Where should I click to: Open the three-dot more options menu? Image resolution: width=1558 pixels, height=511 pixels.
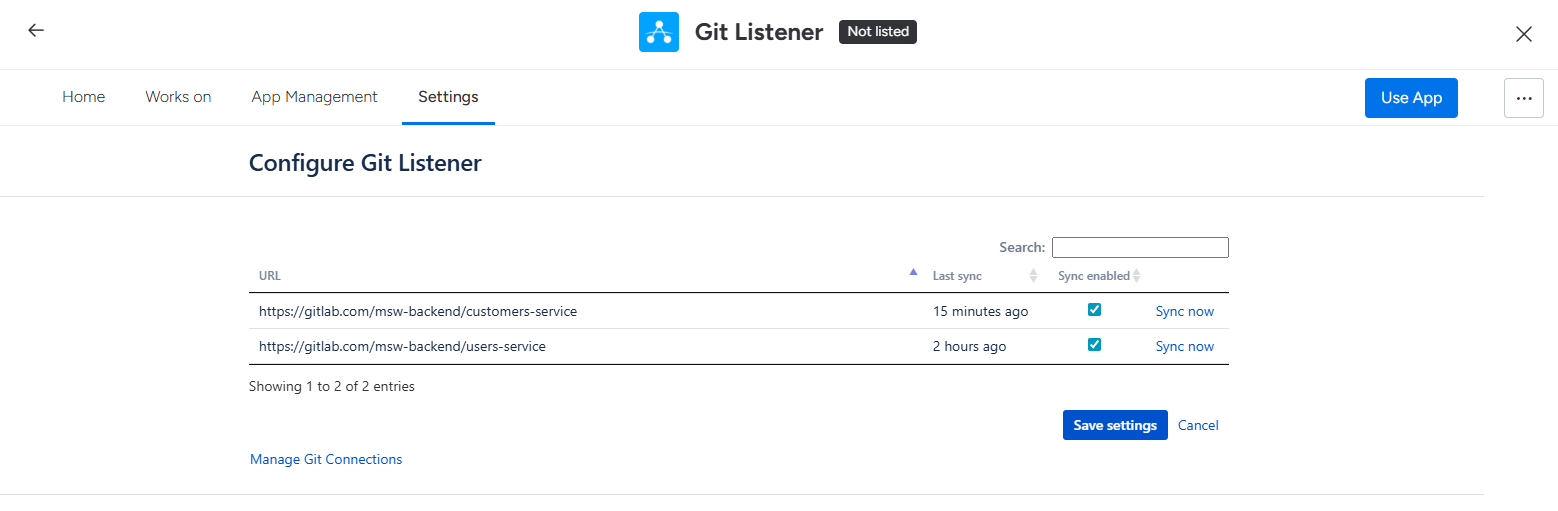[x=1523, y=98]
